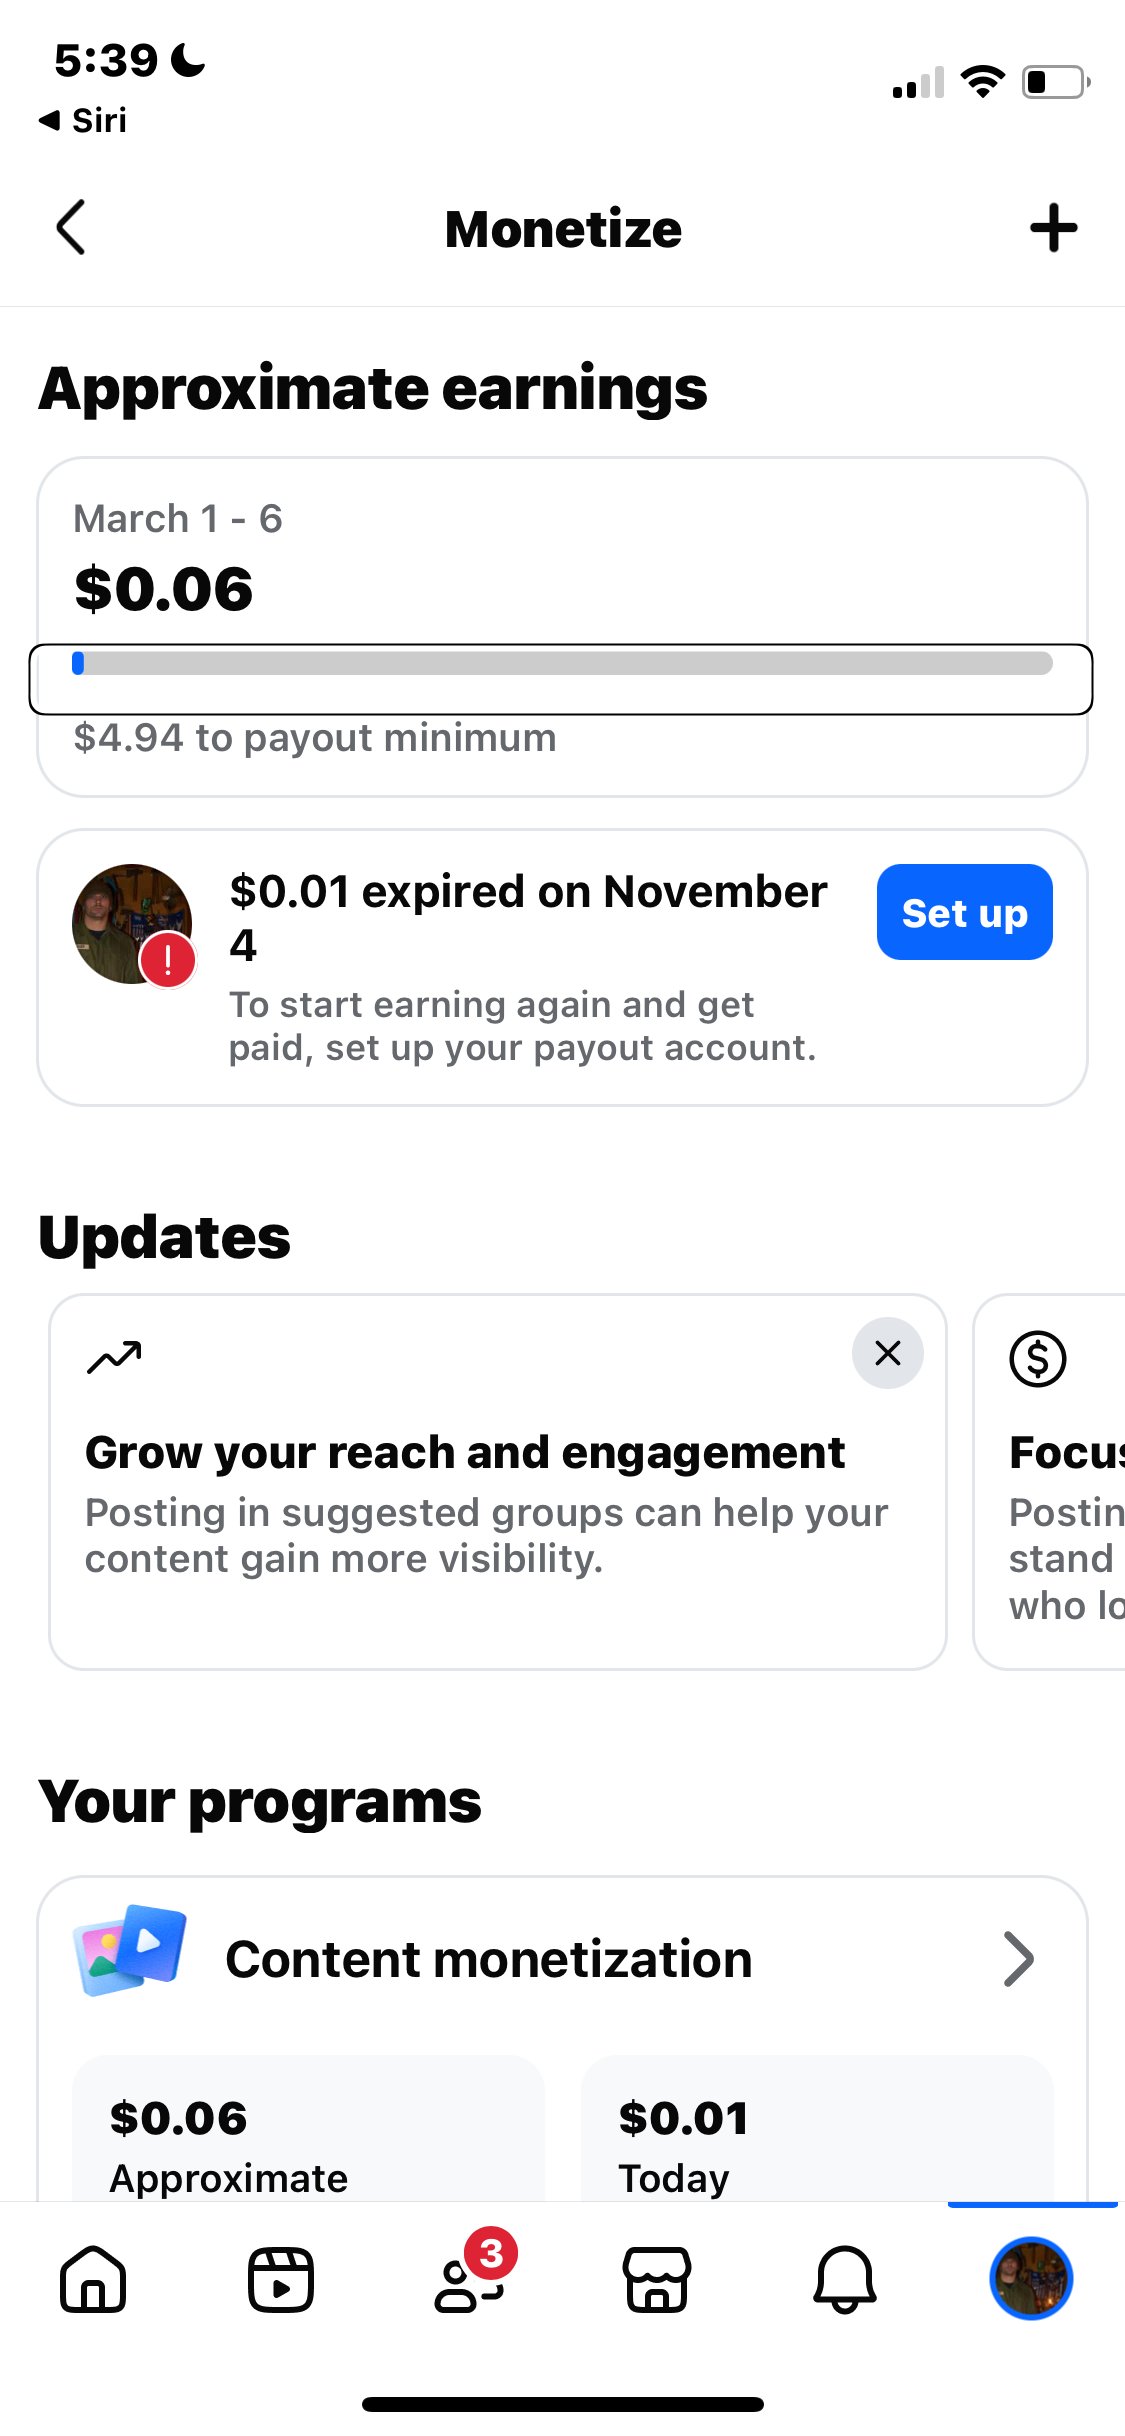This screenshot has width=1125, height=2436.
Task: Dismiss the Grow your reach update
Action: point(887,1352)
